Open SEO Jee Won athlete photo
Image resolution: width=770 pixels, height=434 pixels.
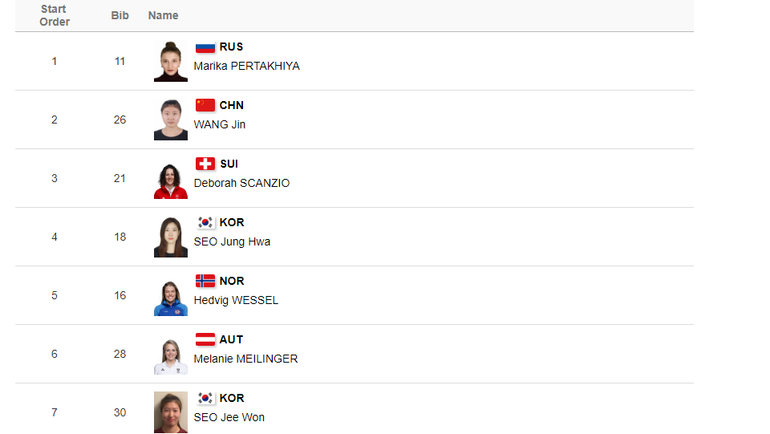coord(171,412)
